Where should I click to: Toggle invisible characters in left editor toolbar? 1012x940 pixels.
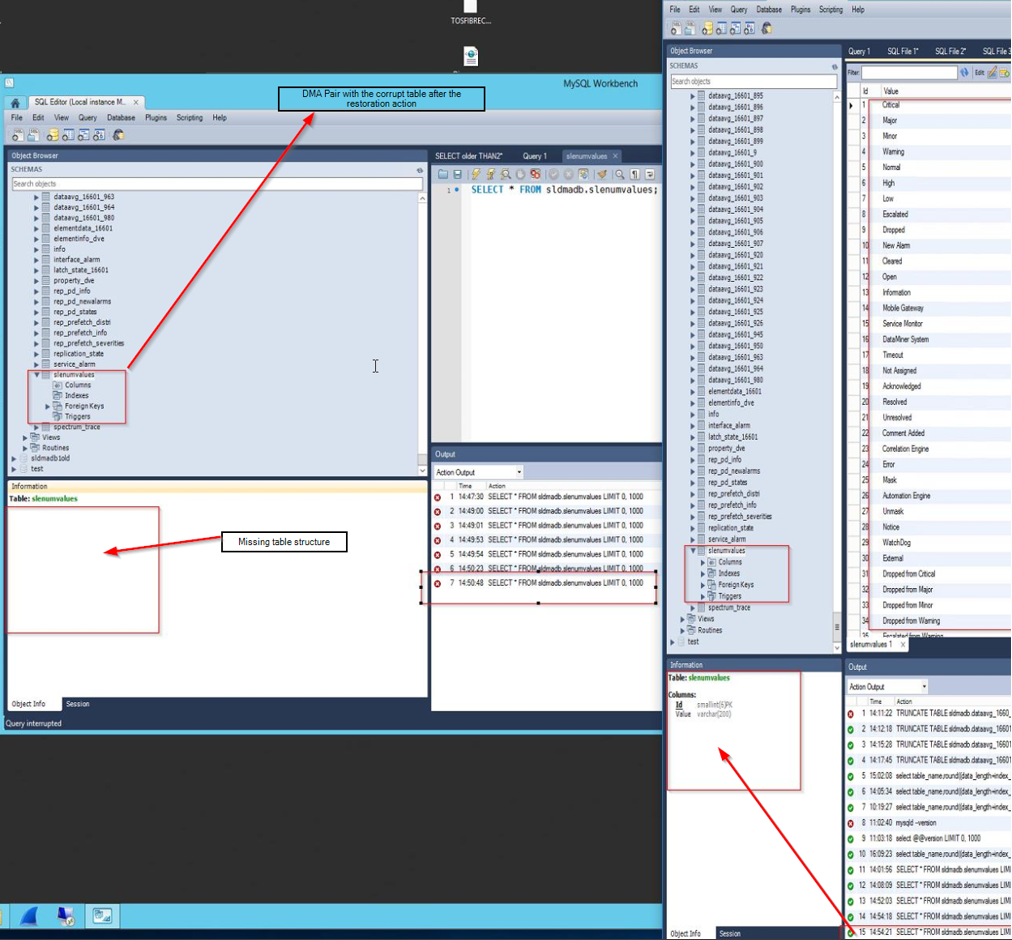click(x=634, y=174)
